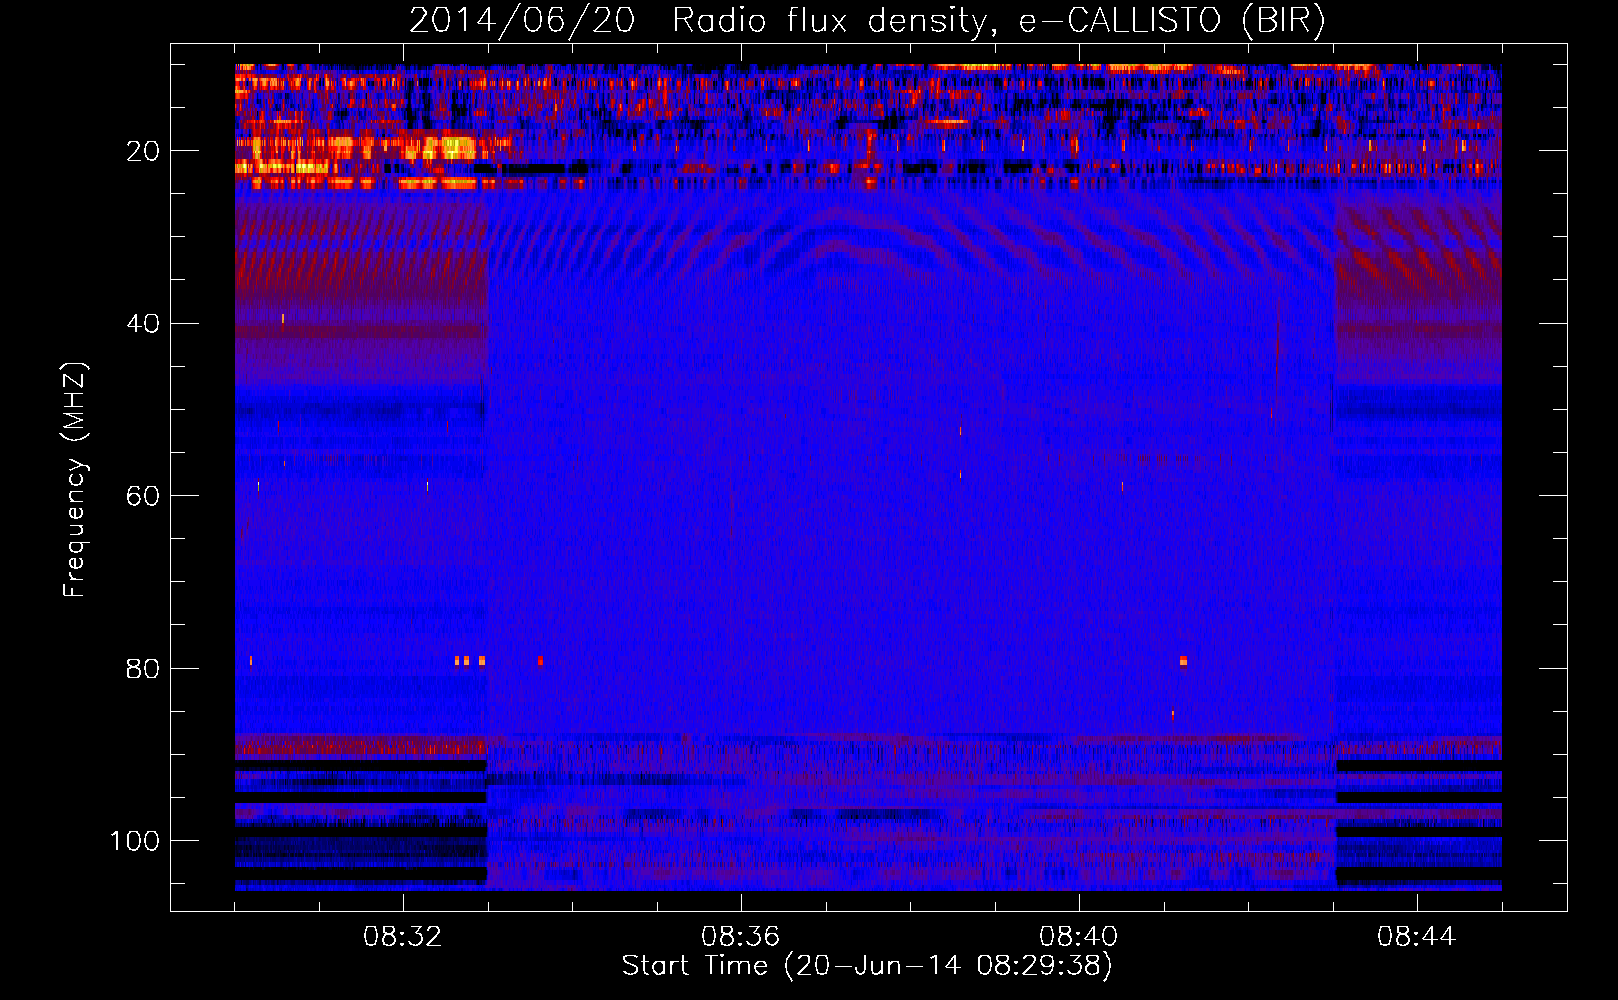Click the '08:40' time tick label

tap(1078, 937)
